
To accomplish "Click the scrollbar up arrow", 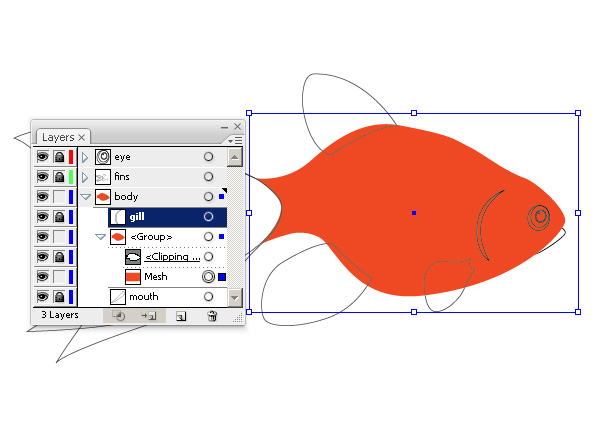I will pos(235,157).
